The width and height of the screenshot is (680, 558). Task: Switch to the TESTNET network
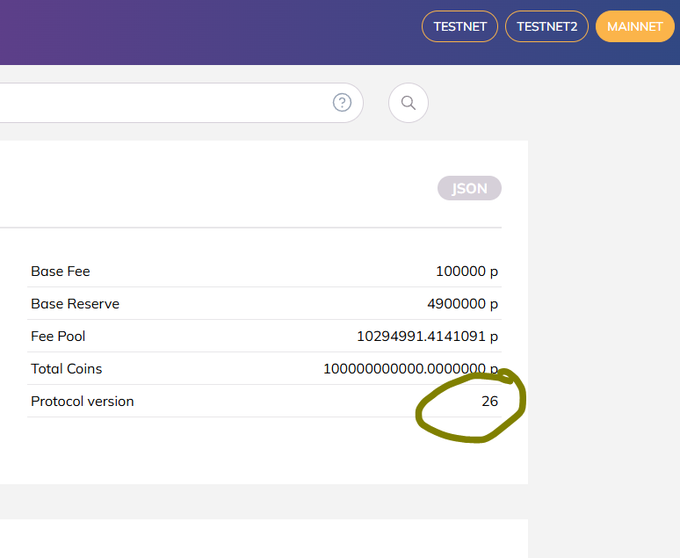(x=460, y=26)
